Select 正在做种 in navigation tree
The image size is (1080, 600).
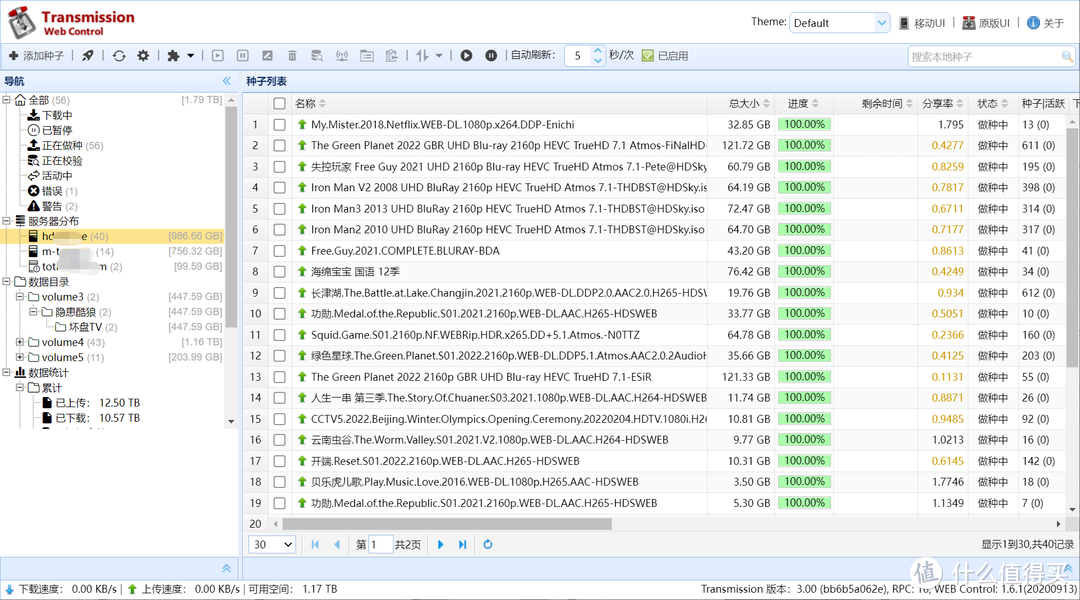coord(62,146)
